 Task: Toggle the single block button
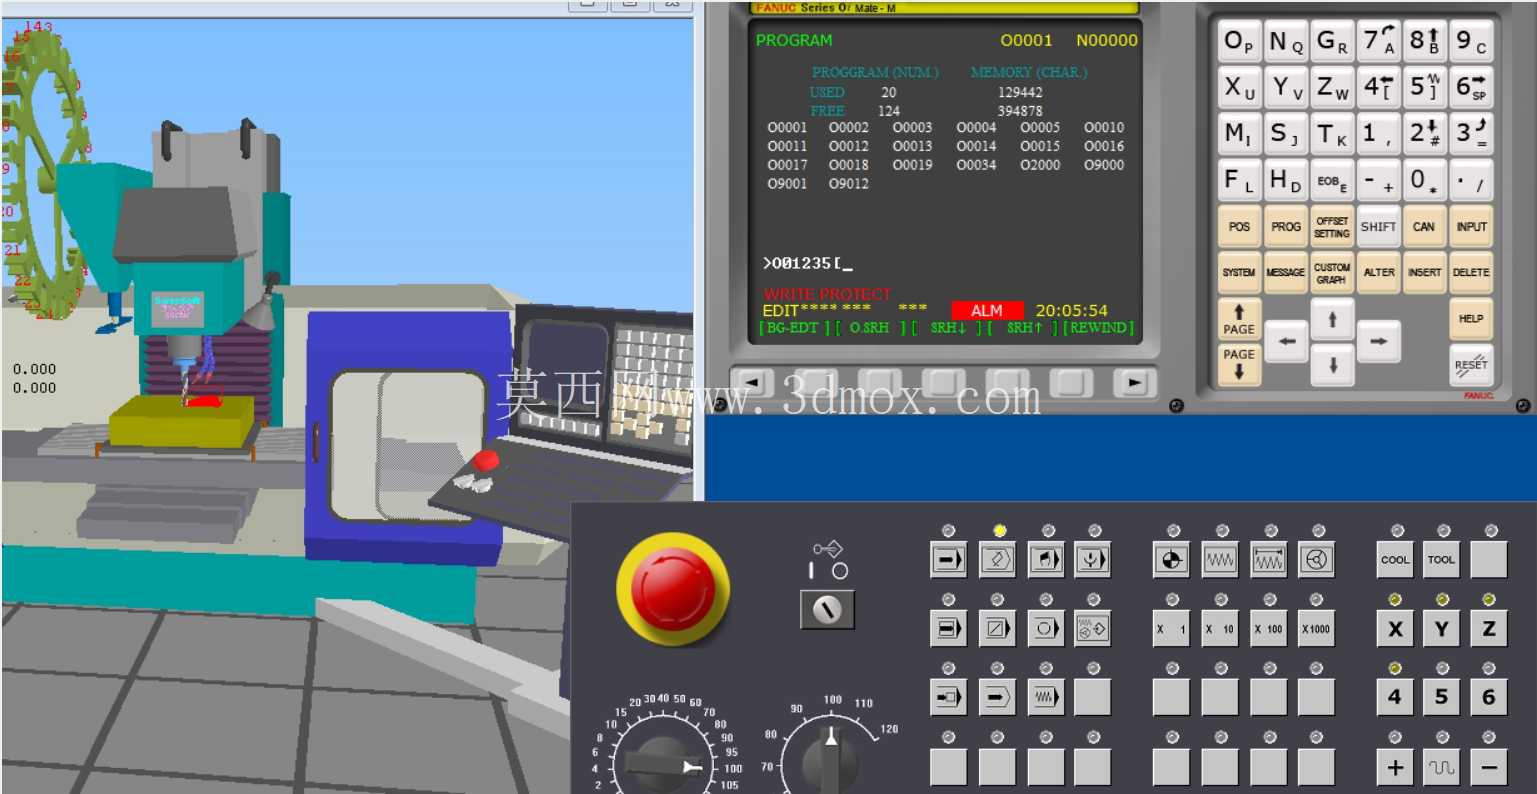pyautogui.click(x=948, y=629)
